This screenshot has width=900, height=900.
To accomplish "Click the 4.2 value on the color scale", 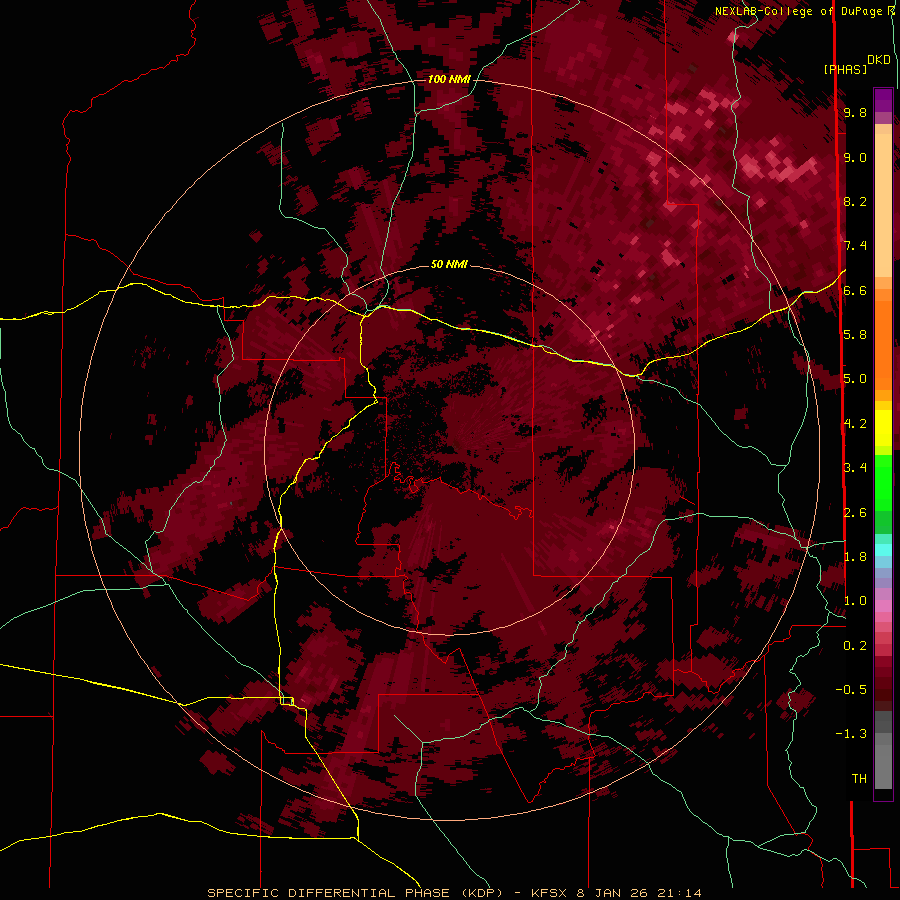I will tap(855, 424).
